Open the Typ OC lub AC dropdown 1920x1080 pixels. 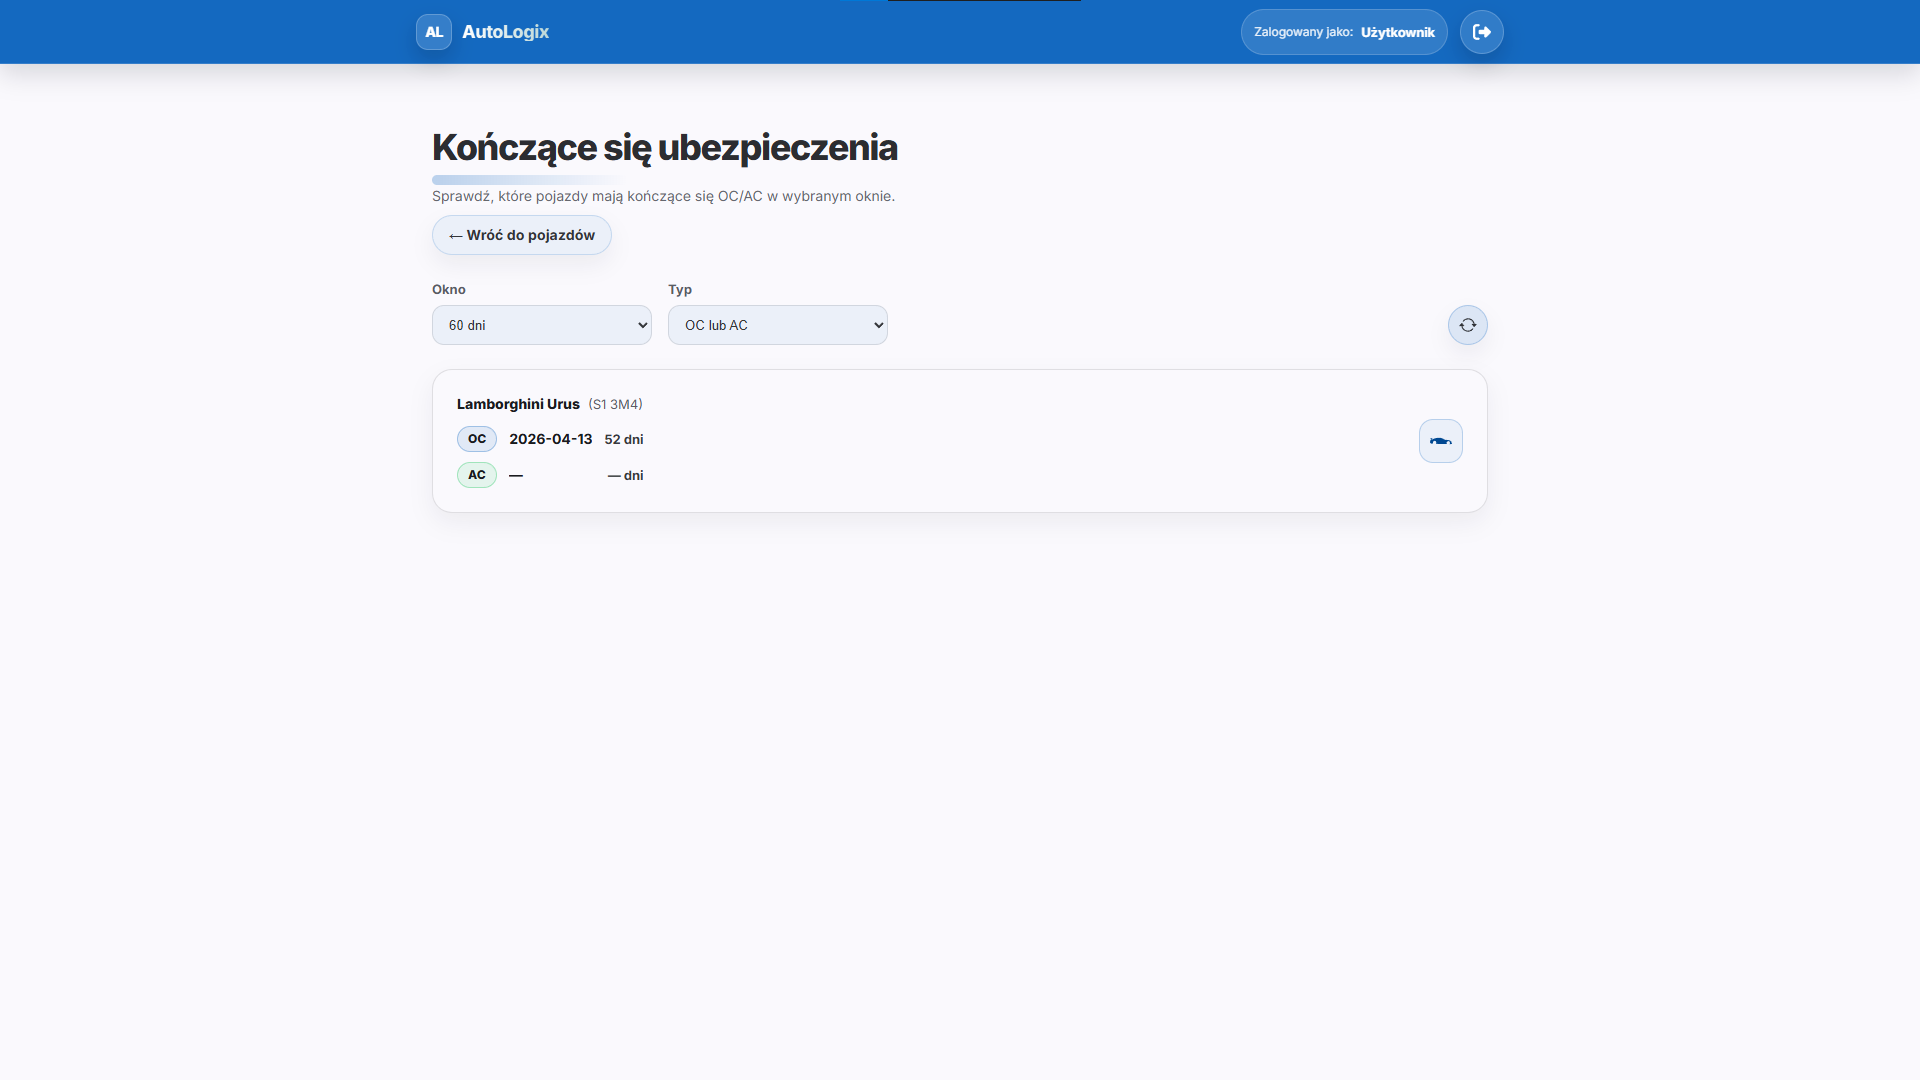778,325
